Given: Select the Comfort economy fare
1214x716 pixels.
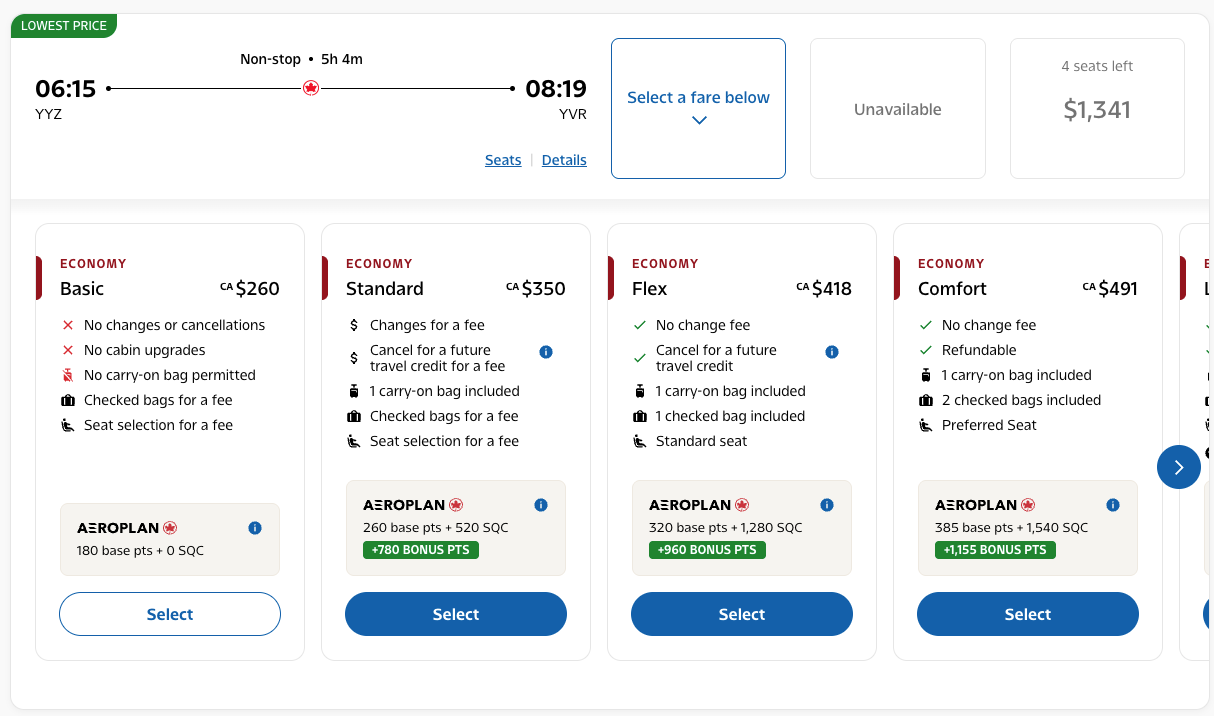Looking at the screenshot, I should pos(1028,614).
